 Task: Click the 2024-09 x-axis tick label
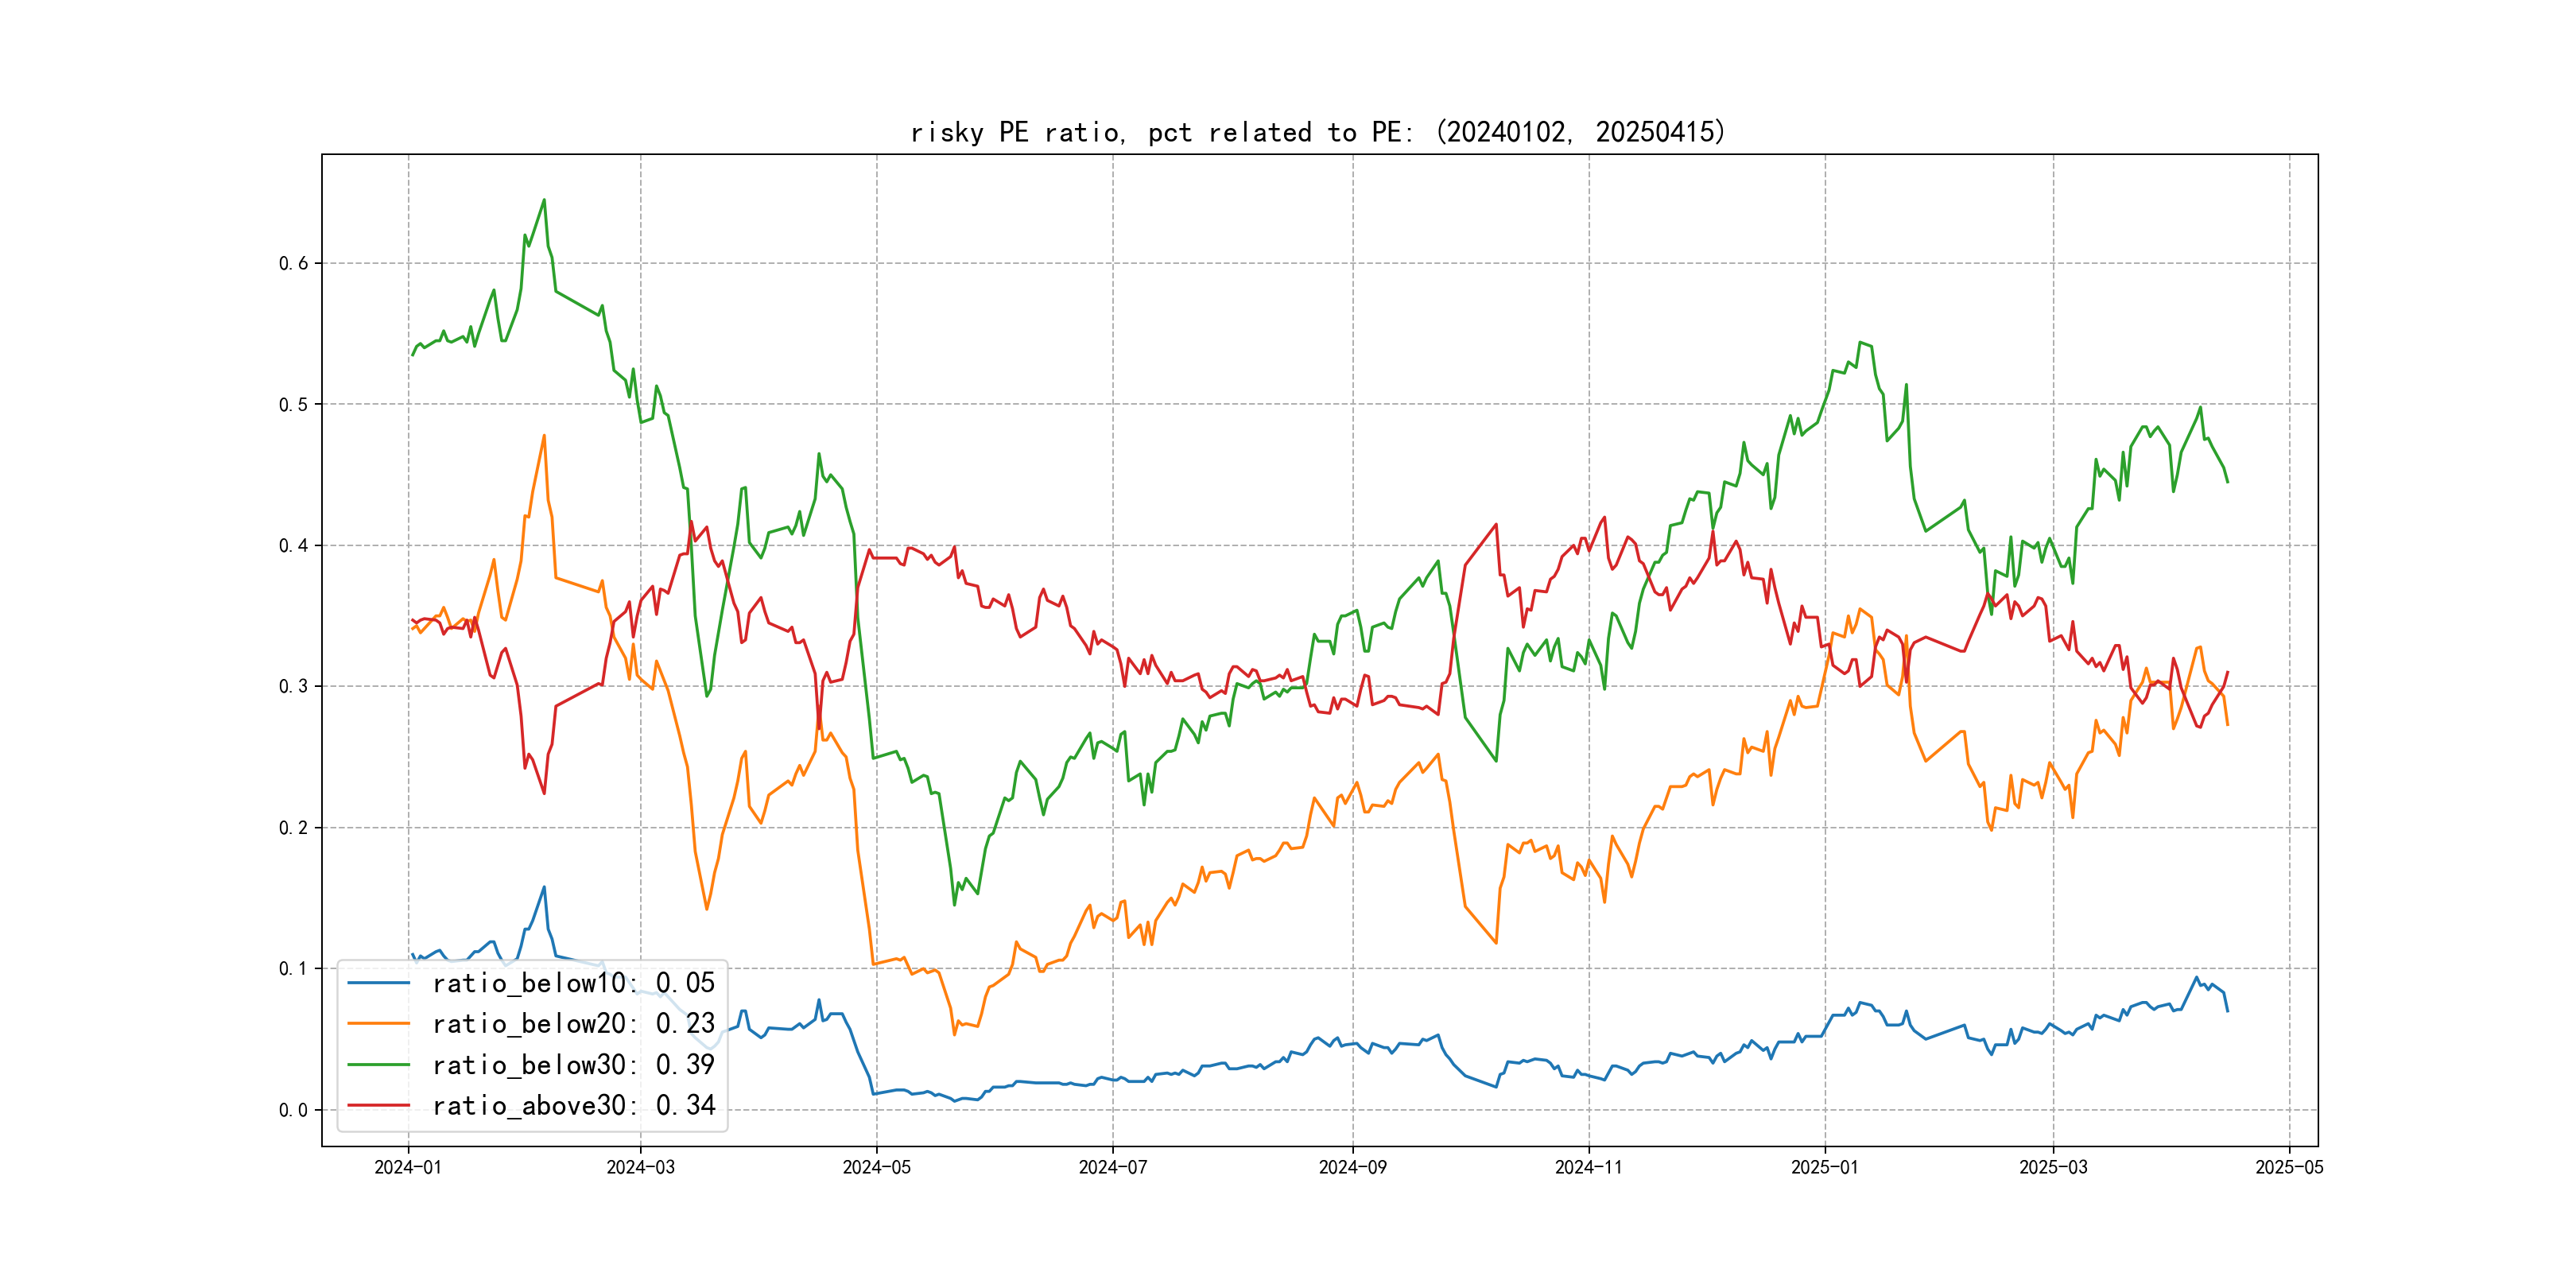point(1352,1167)
